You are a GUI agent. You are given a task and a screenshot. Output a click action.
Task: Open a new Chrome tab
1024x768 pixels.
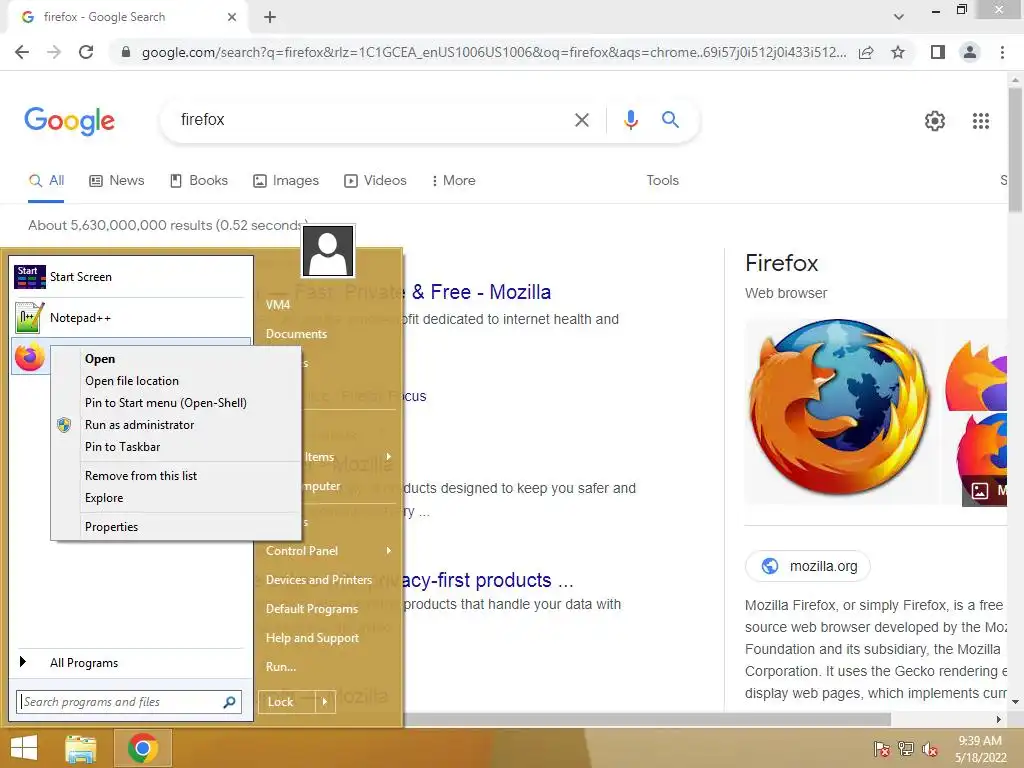tap(270, 17)
